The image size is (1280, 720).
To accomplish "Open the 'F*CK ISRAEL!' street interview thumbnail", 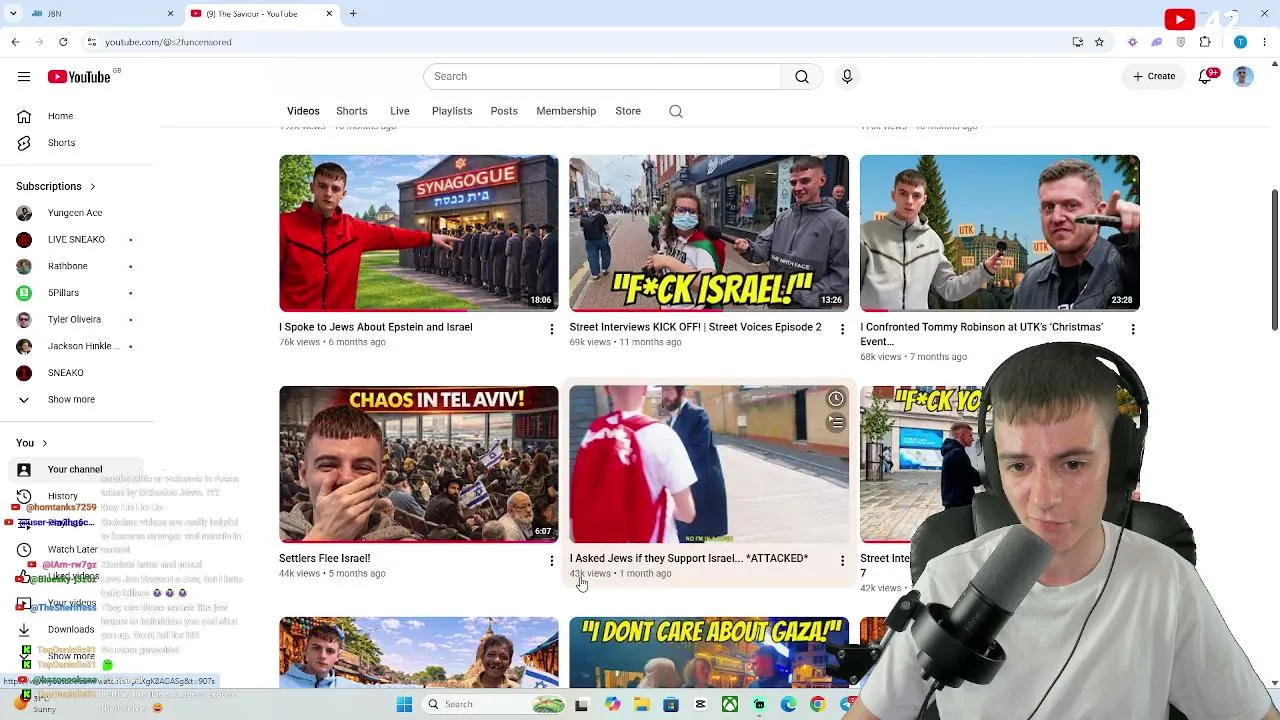I will (709, 233).
